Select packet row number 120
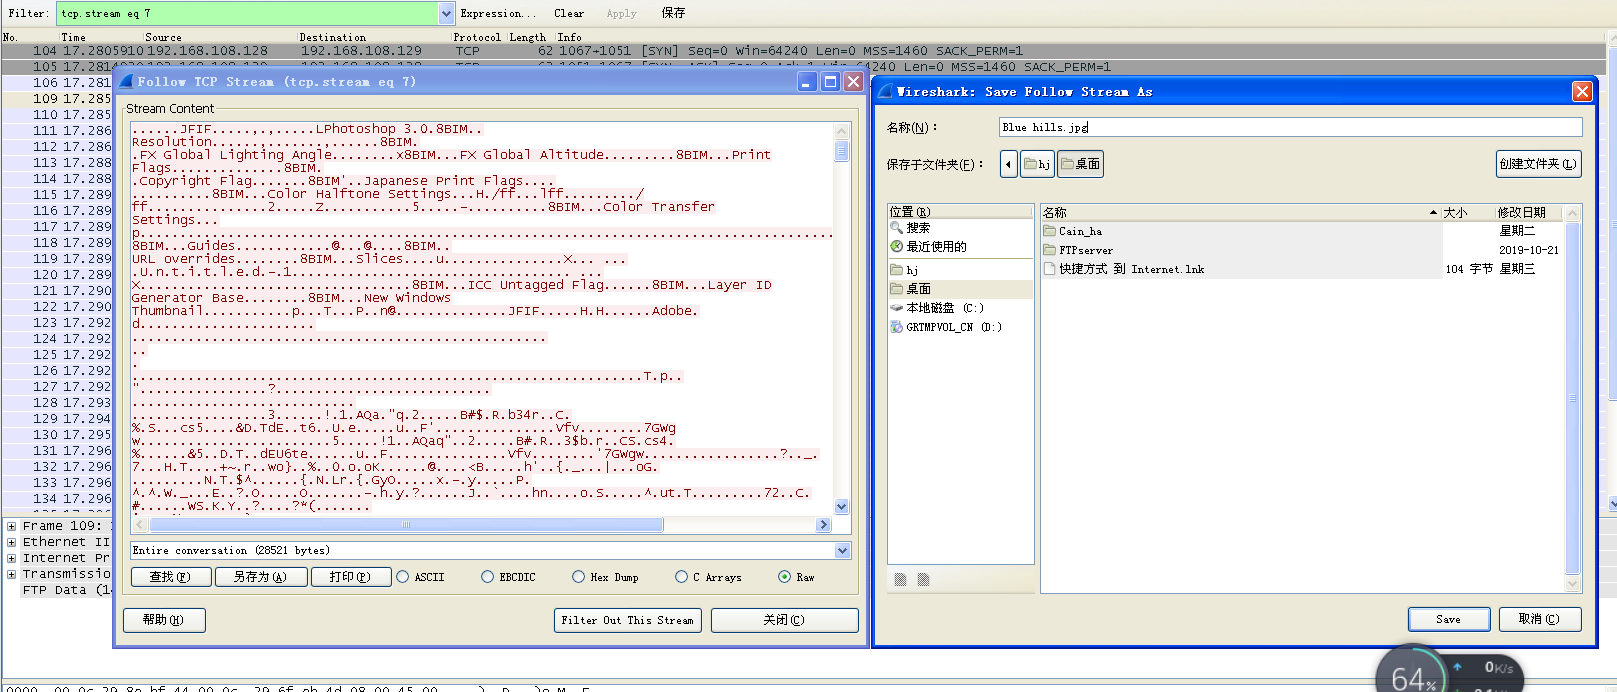This screenshot has height=692, width=1617. point(57,274)
